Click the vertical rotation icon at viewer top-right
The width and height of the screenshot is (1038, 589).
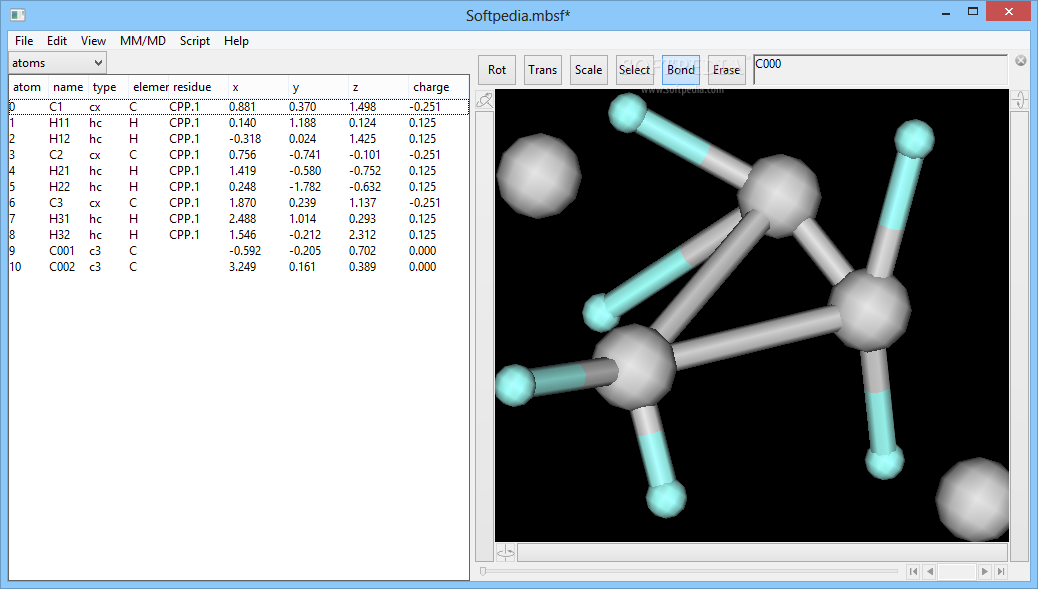point(1019,100)
